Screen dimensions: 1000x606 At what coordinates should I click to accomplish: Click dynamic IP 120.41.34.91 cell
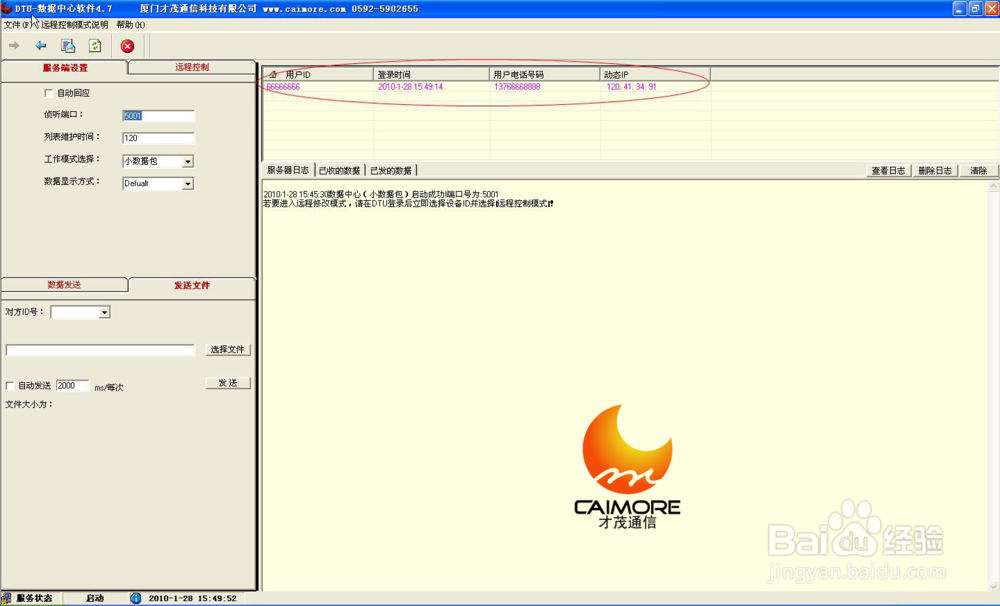(631, 87)
